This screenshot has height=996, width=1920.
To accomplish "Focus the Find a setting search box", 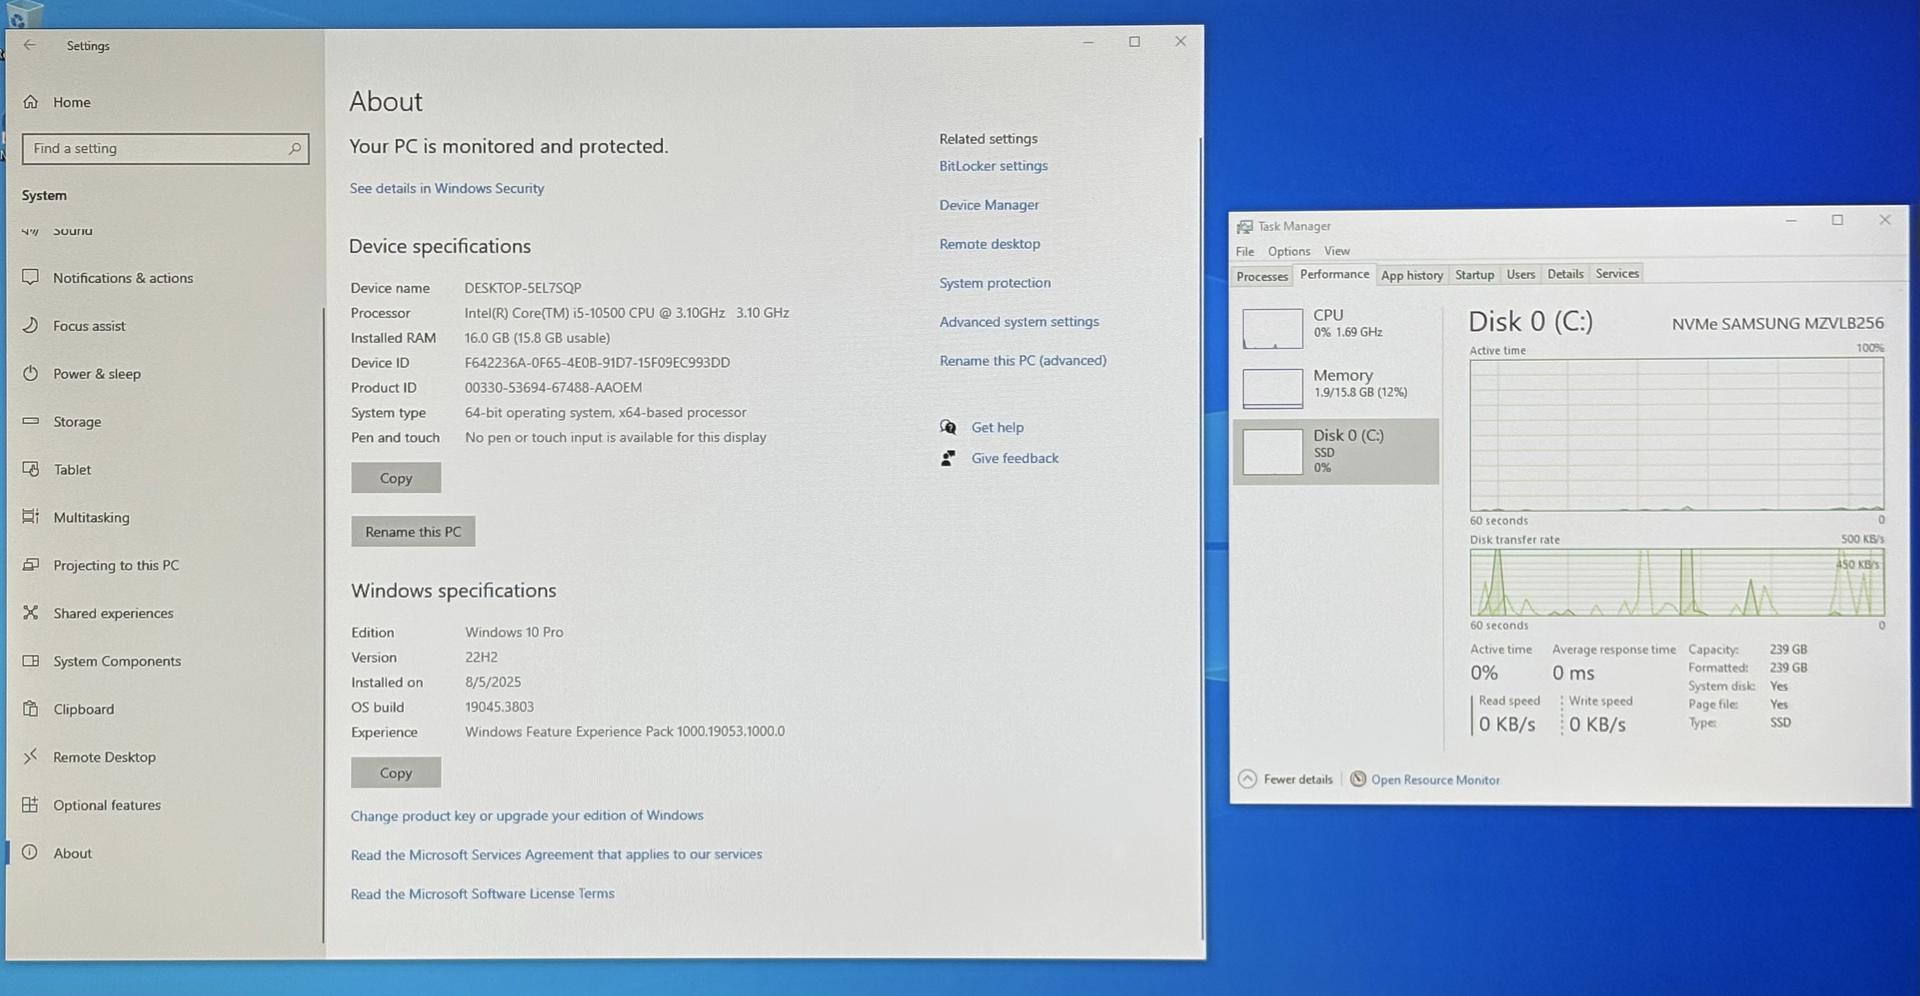I will pos(165,149).
